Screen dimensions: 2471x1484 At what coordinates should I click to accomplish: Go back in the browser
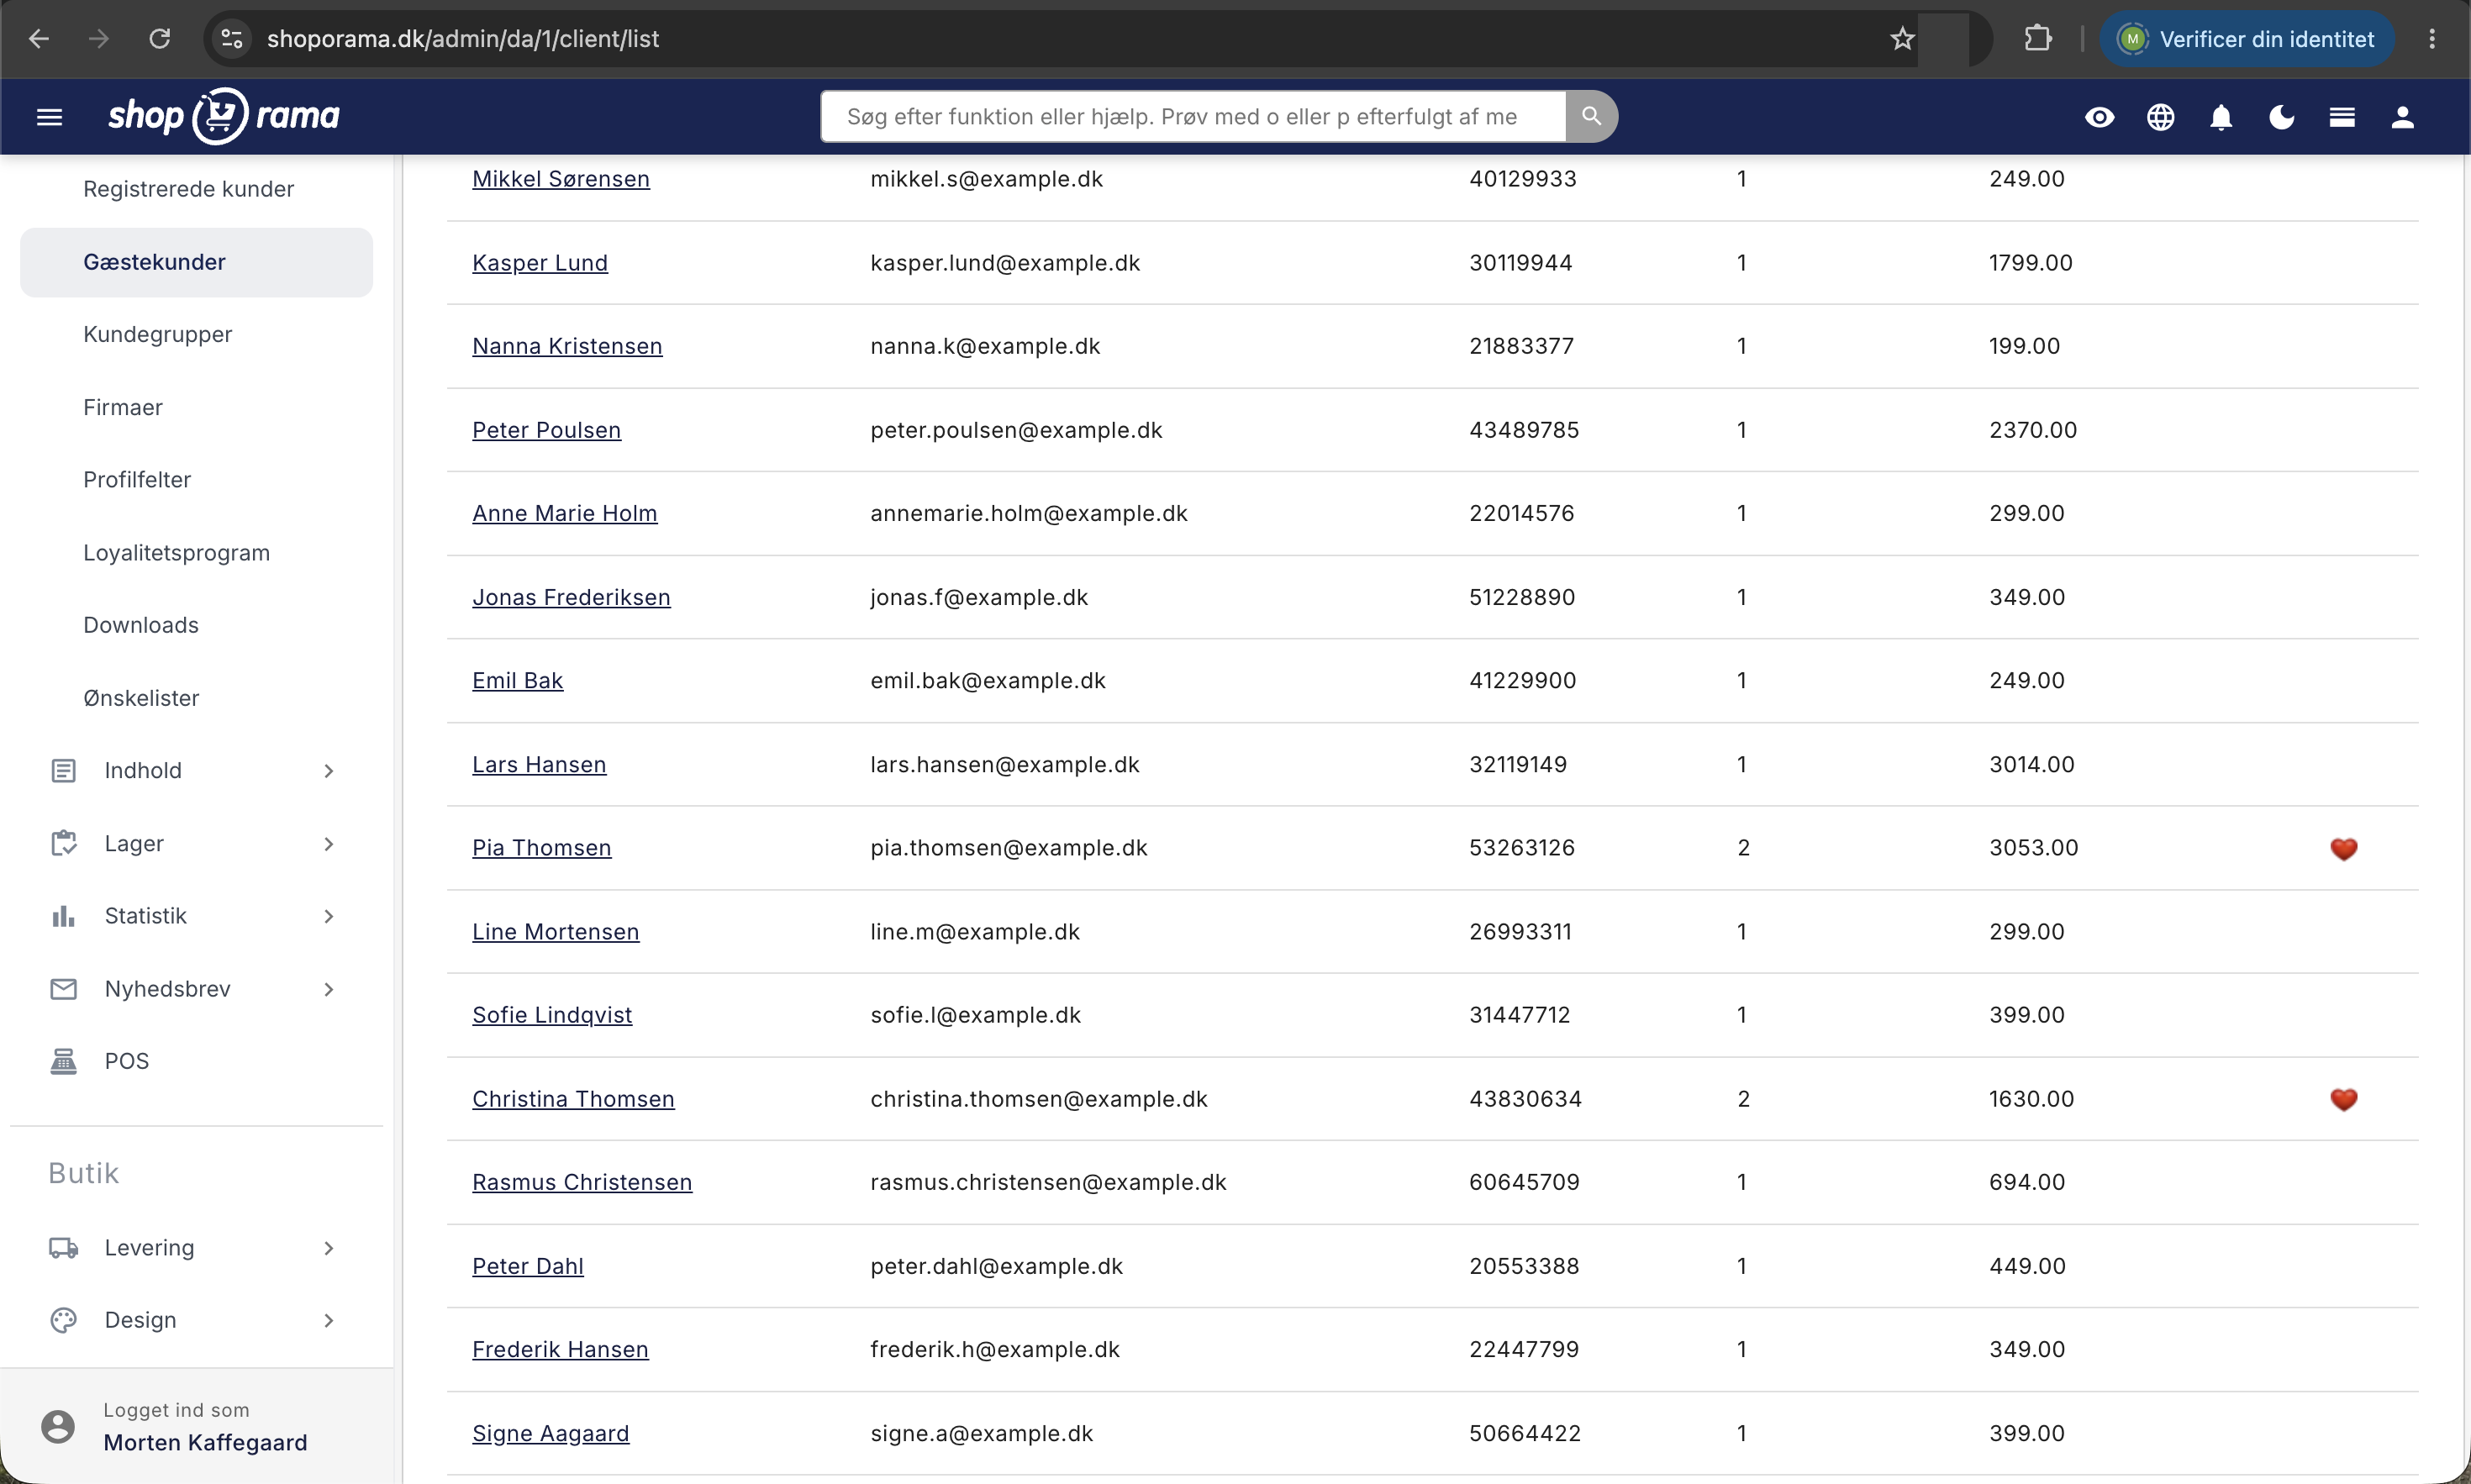39,39
